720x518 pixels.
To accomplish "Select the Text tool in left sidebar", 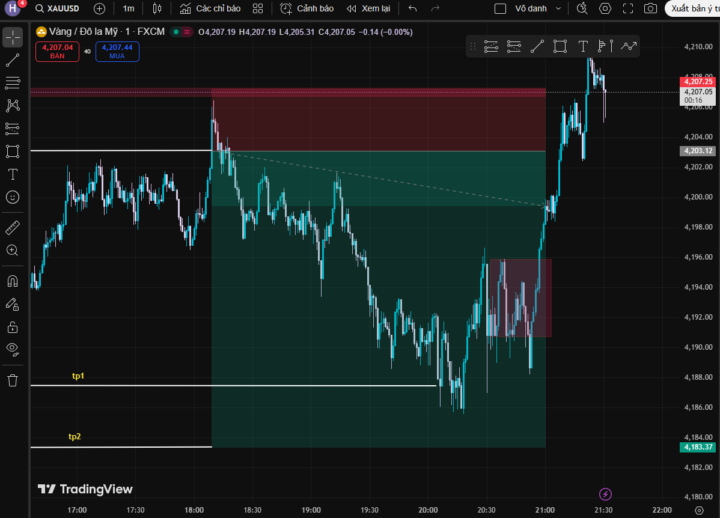I will 13,175.
